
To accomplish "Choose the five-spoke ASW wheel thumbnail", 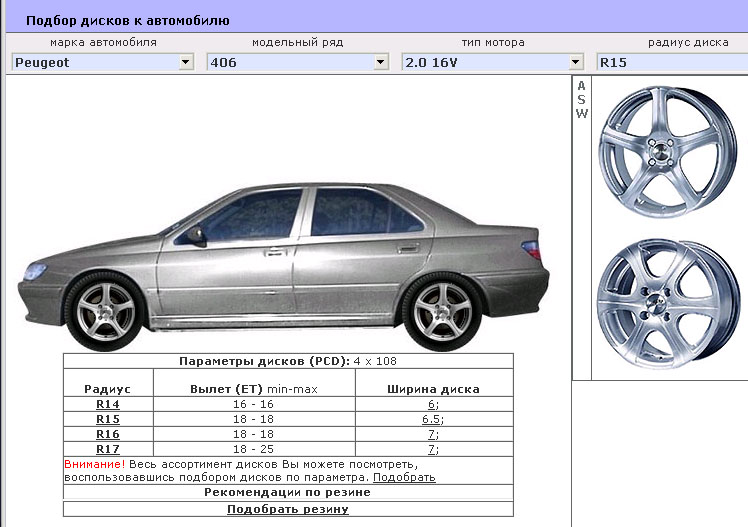I will point(667,152).
